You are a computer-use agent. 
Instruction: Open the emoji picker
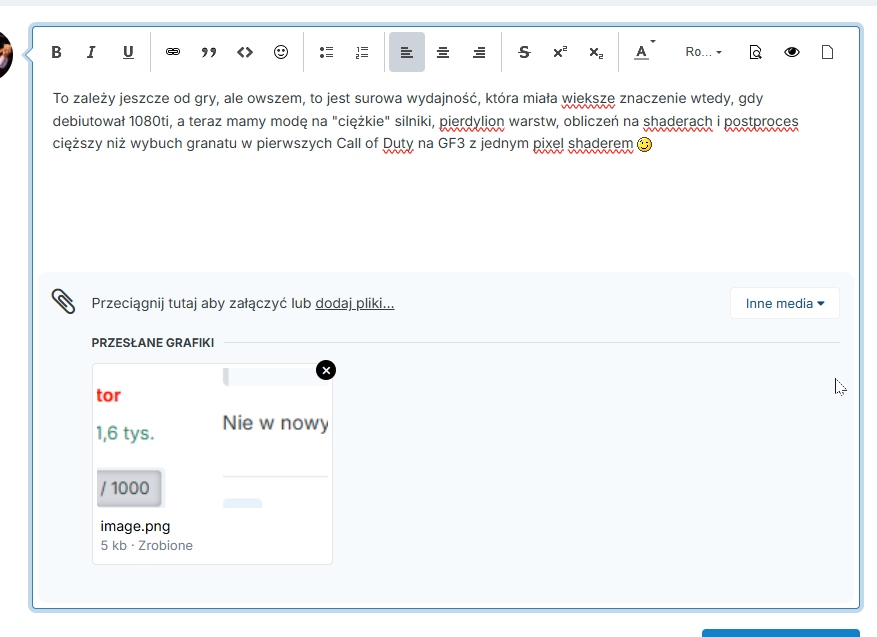[x=281, y=52]
